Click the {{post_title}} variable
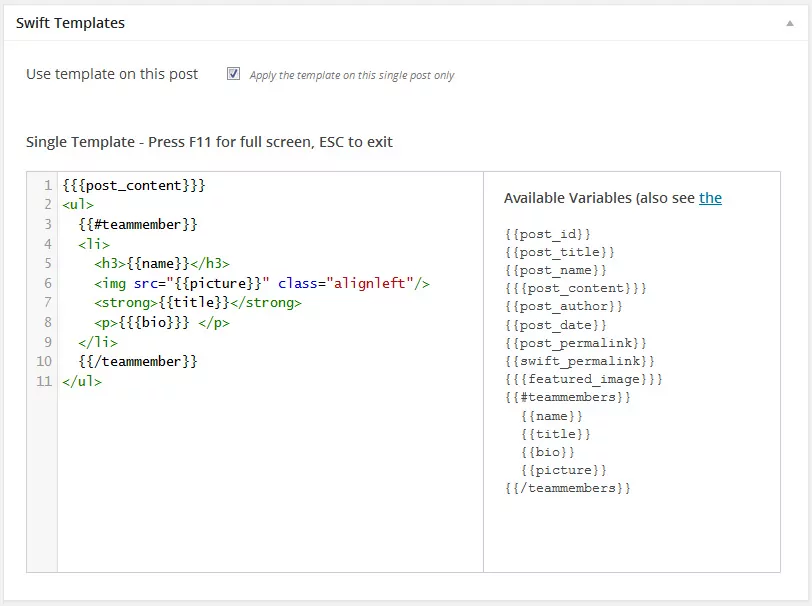Viewport: 812px width, 606px height. tap(560, 252)
